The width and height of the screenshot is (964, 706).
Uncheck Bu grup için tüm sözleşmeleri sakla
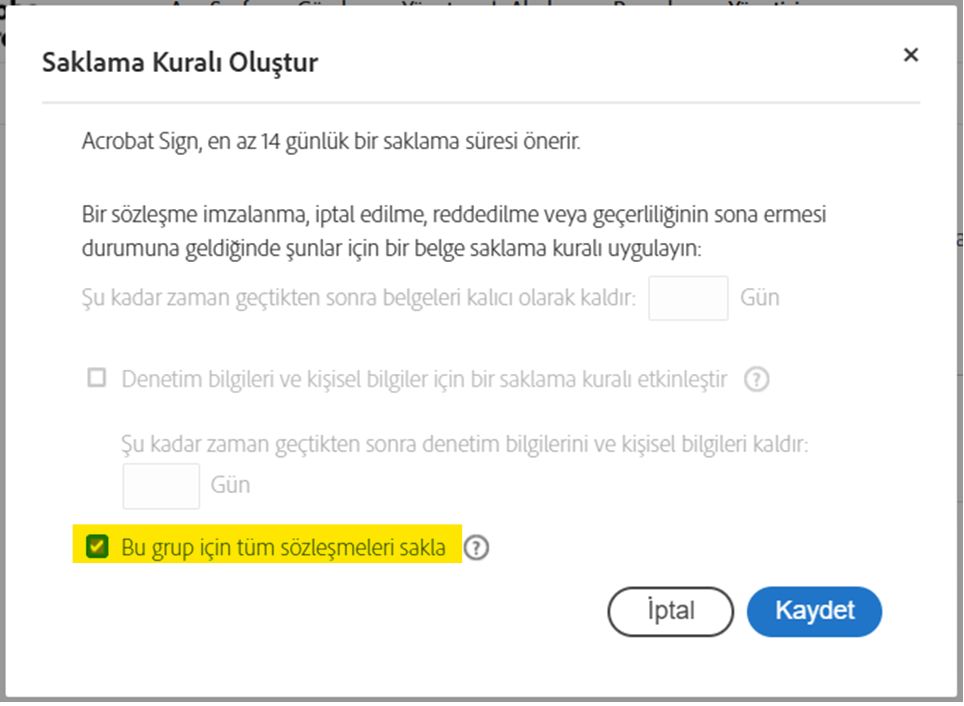pos(97,547)
